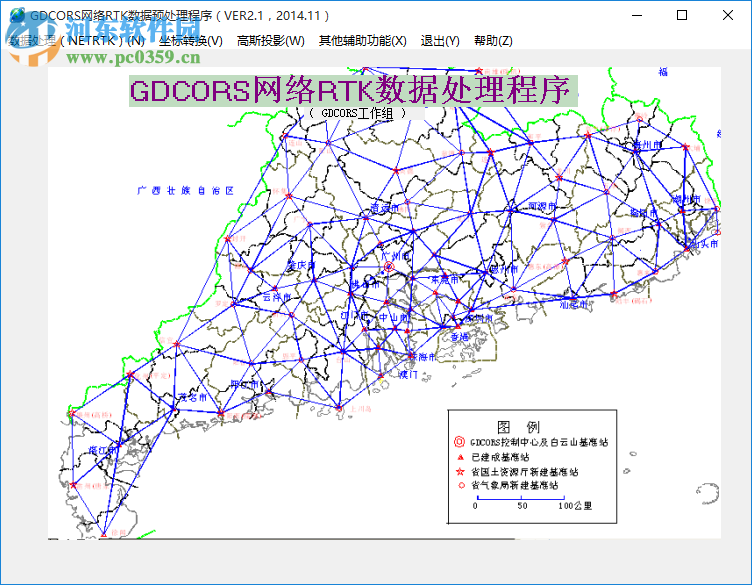This screenshot has width=752, height=585.
Task: Click the 湛江市 label on the map
Action: point(102,450)
